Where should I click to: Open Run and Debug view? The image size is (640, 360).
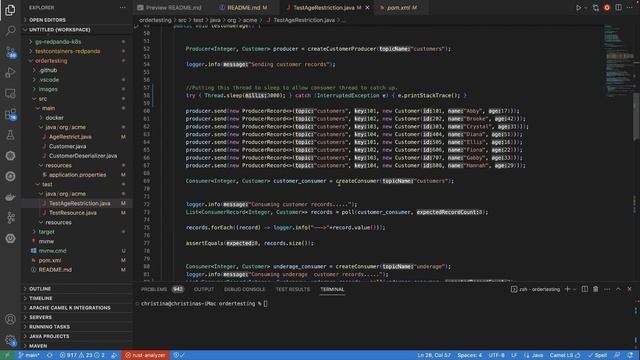(10, 73)
